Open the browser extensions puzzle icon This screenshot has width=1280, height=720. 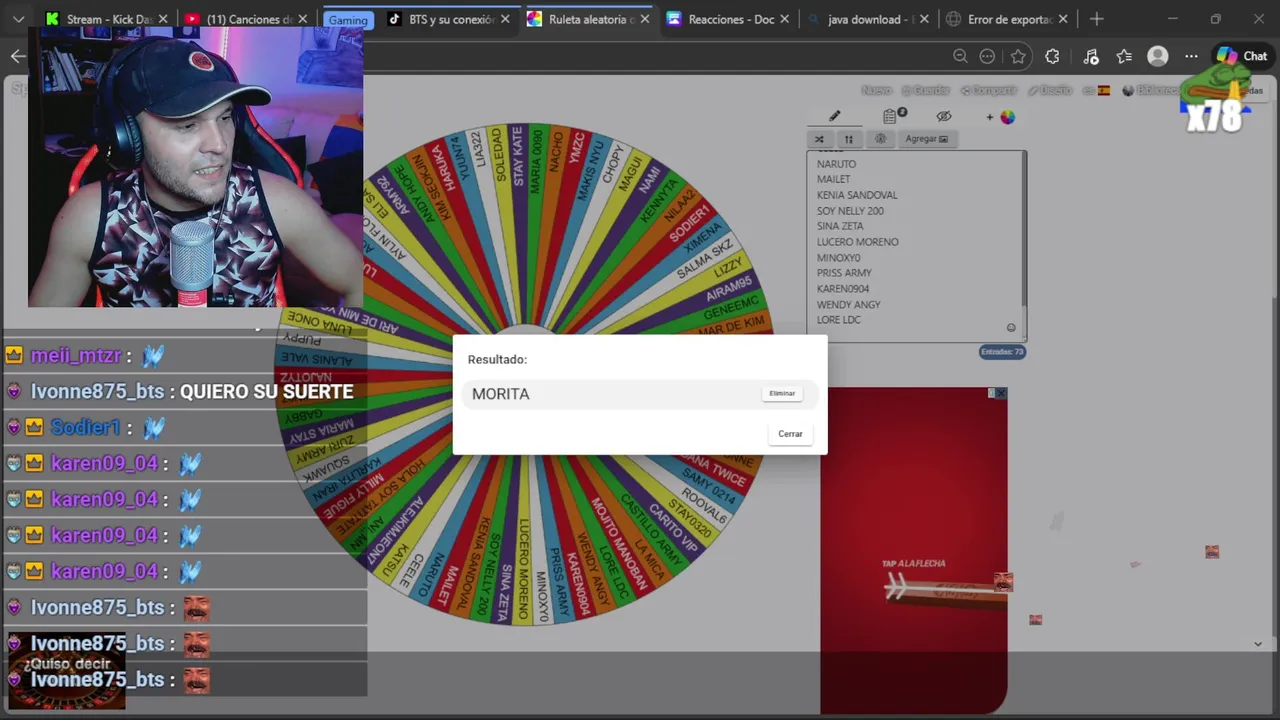(1052, 56)
